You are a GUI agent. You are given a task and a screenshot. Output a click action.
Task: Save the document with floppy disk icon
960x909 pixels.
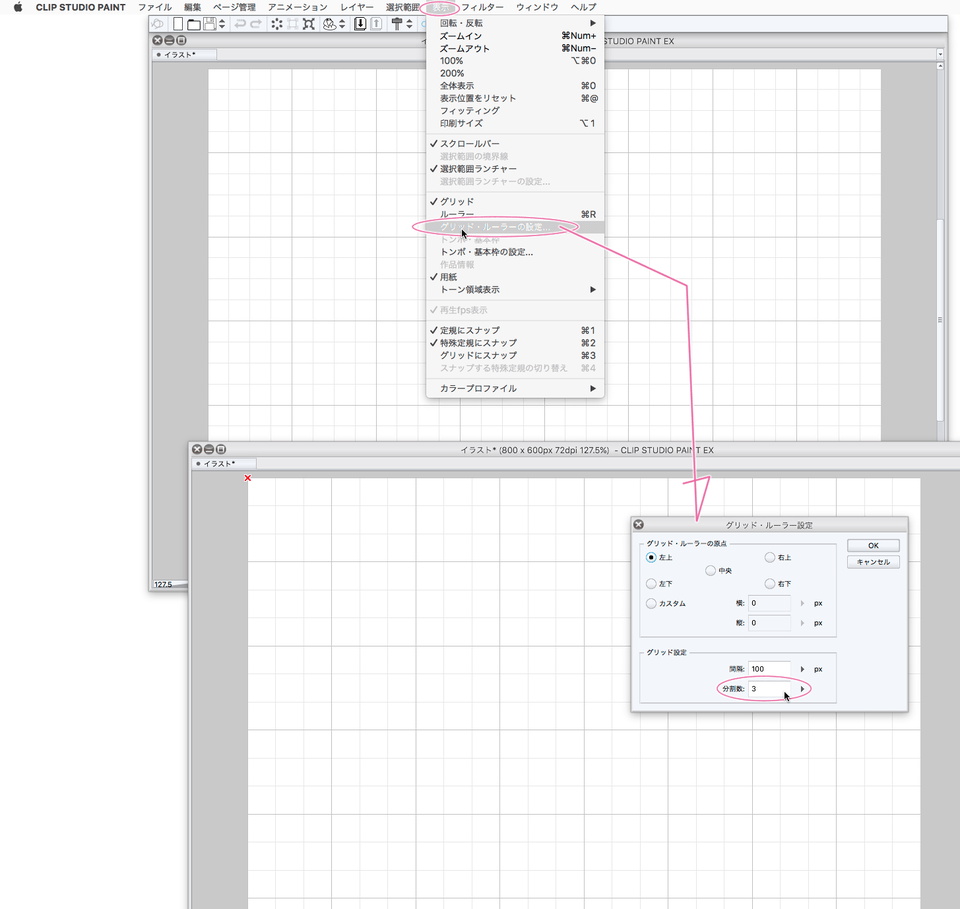point(209,24)
